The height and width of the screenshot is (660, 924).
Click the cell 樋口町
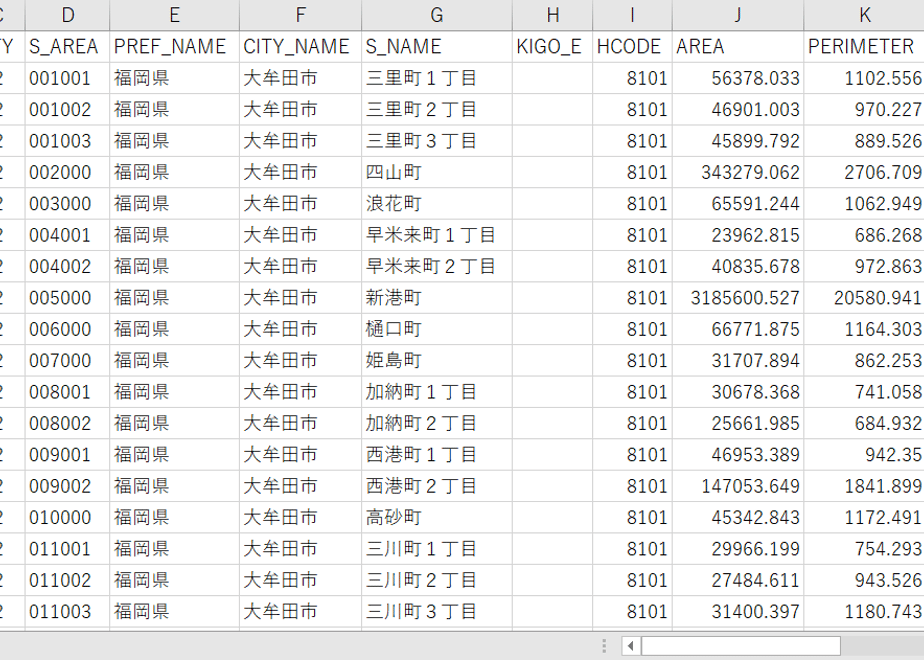click(x=437, y=329)
